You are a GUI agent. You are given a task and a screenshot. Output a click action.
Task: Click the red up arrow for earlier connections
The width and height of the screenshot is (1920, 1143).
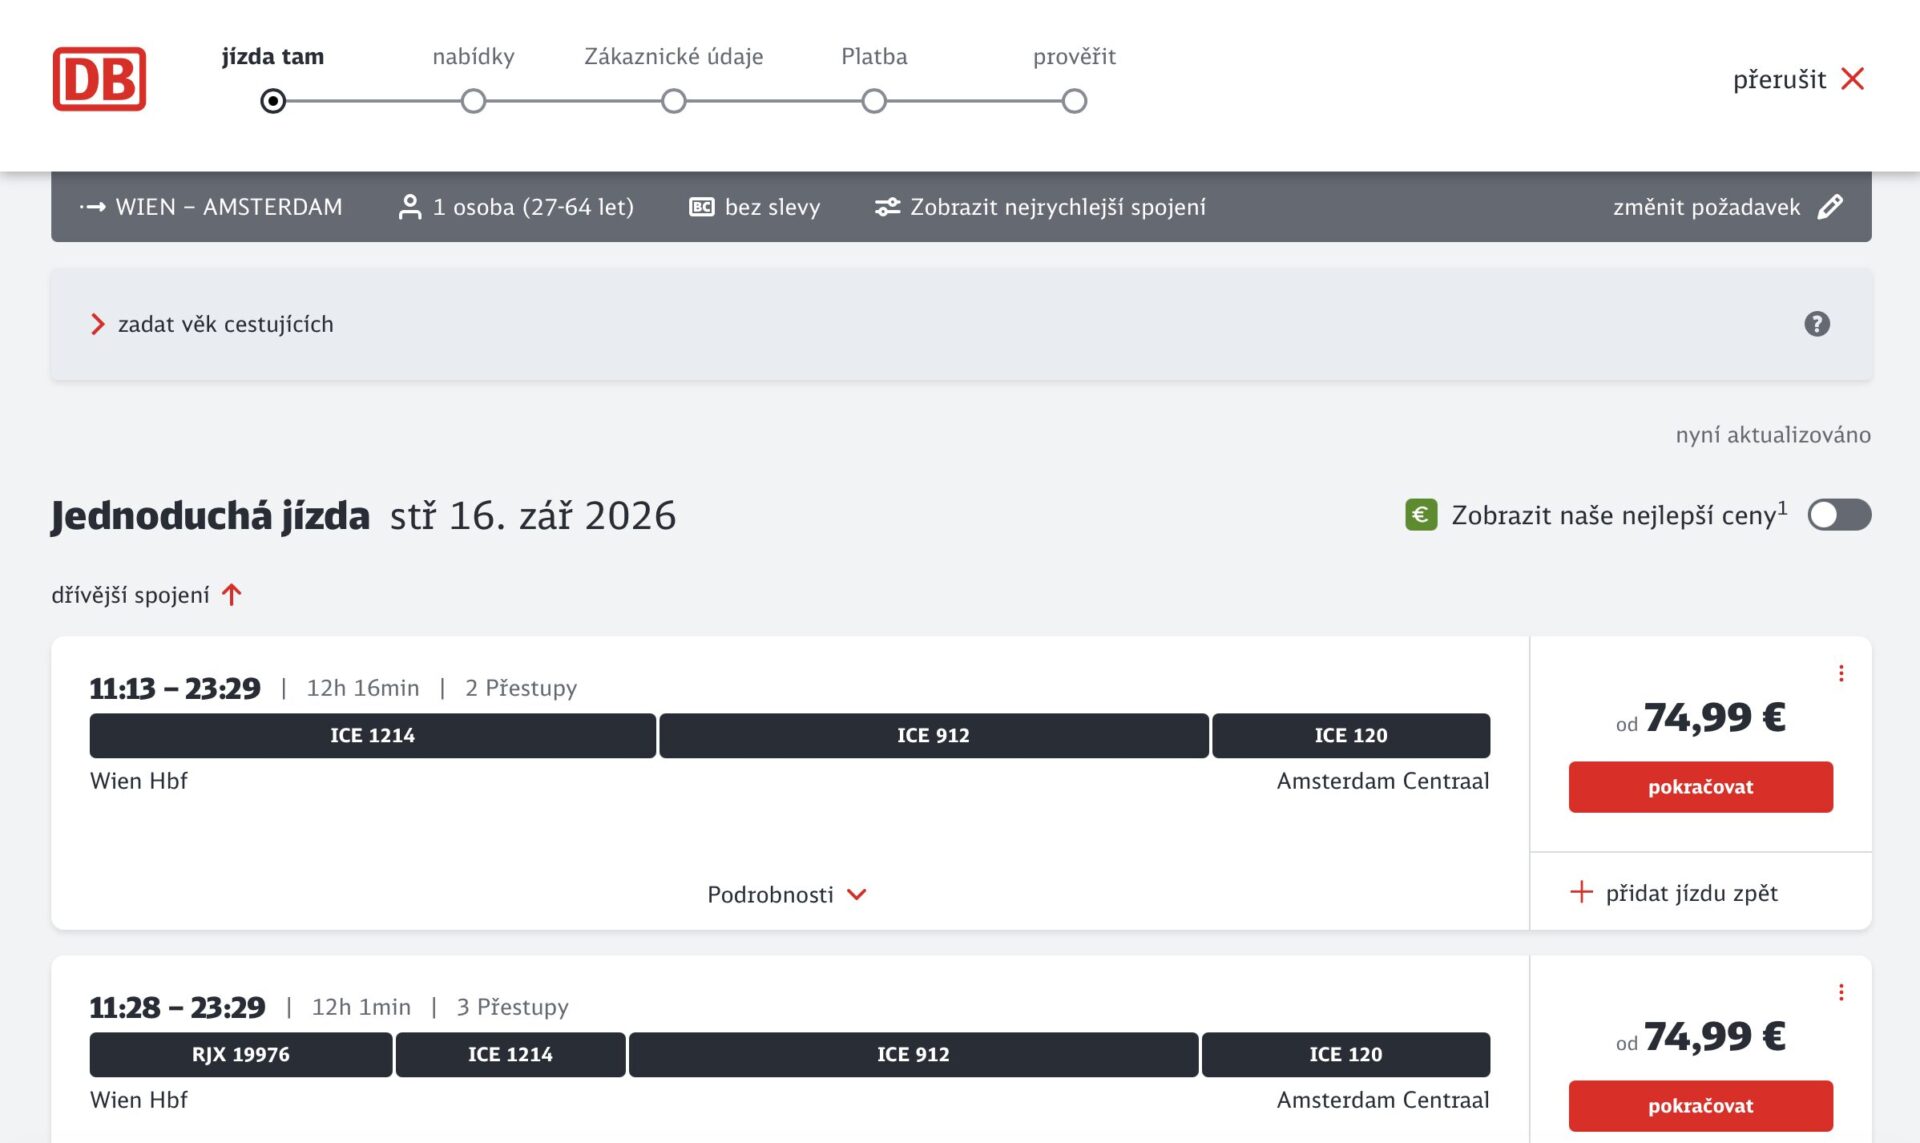[x=232, y=595]
